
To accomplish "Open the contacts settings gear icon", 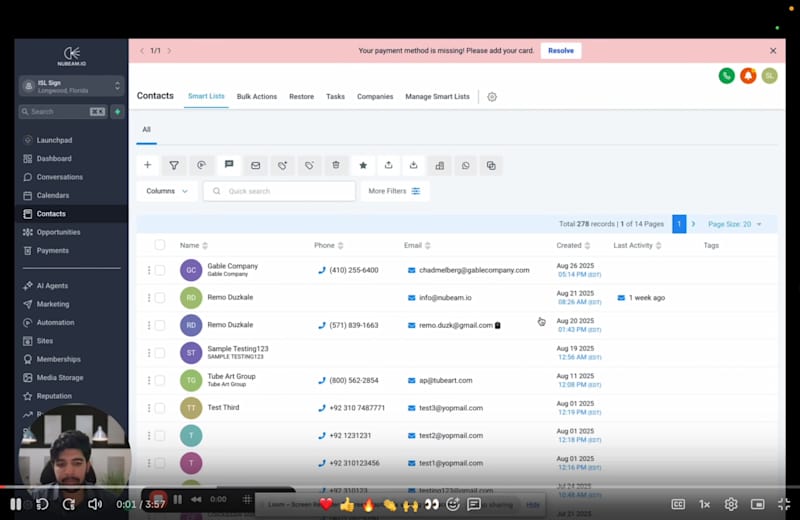I will tap(492, 96).
